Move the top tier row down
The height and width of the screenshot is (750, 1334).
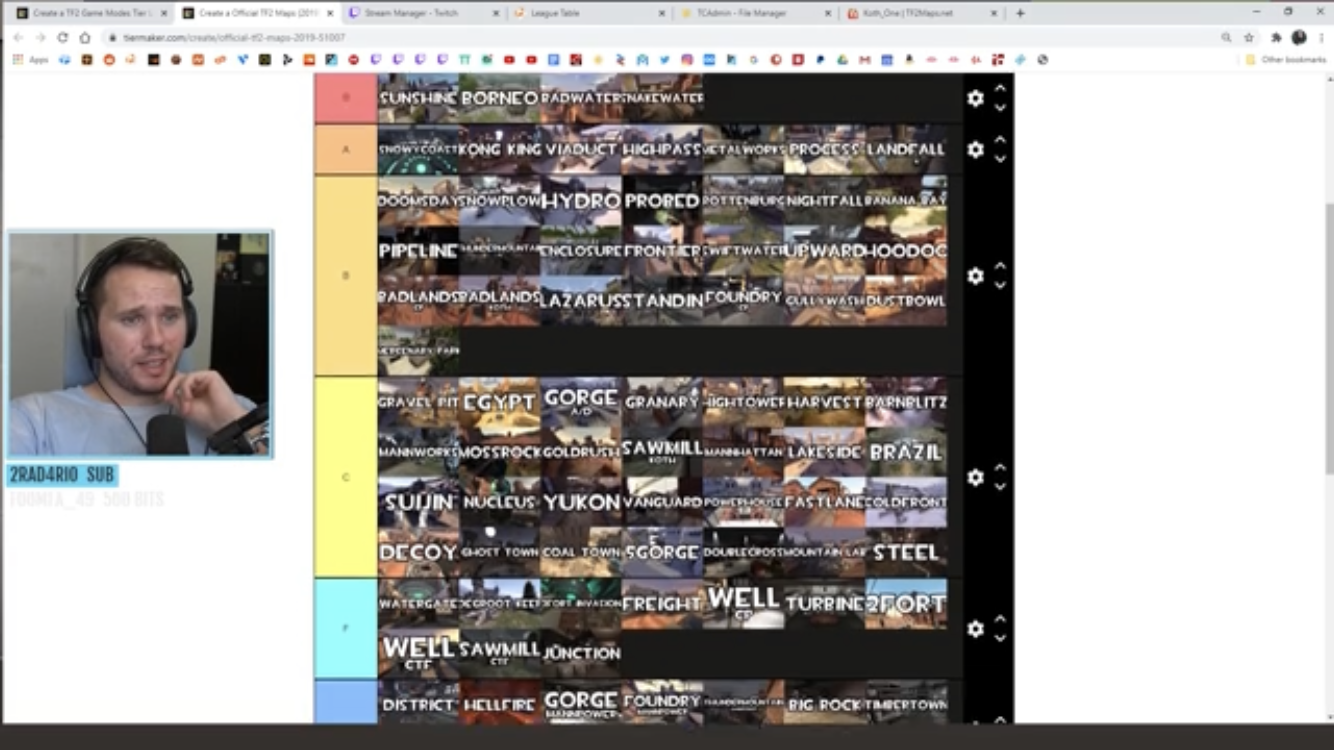click(x=1000, y=108)
